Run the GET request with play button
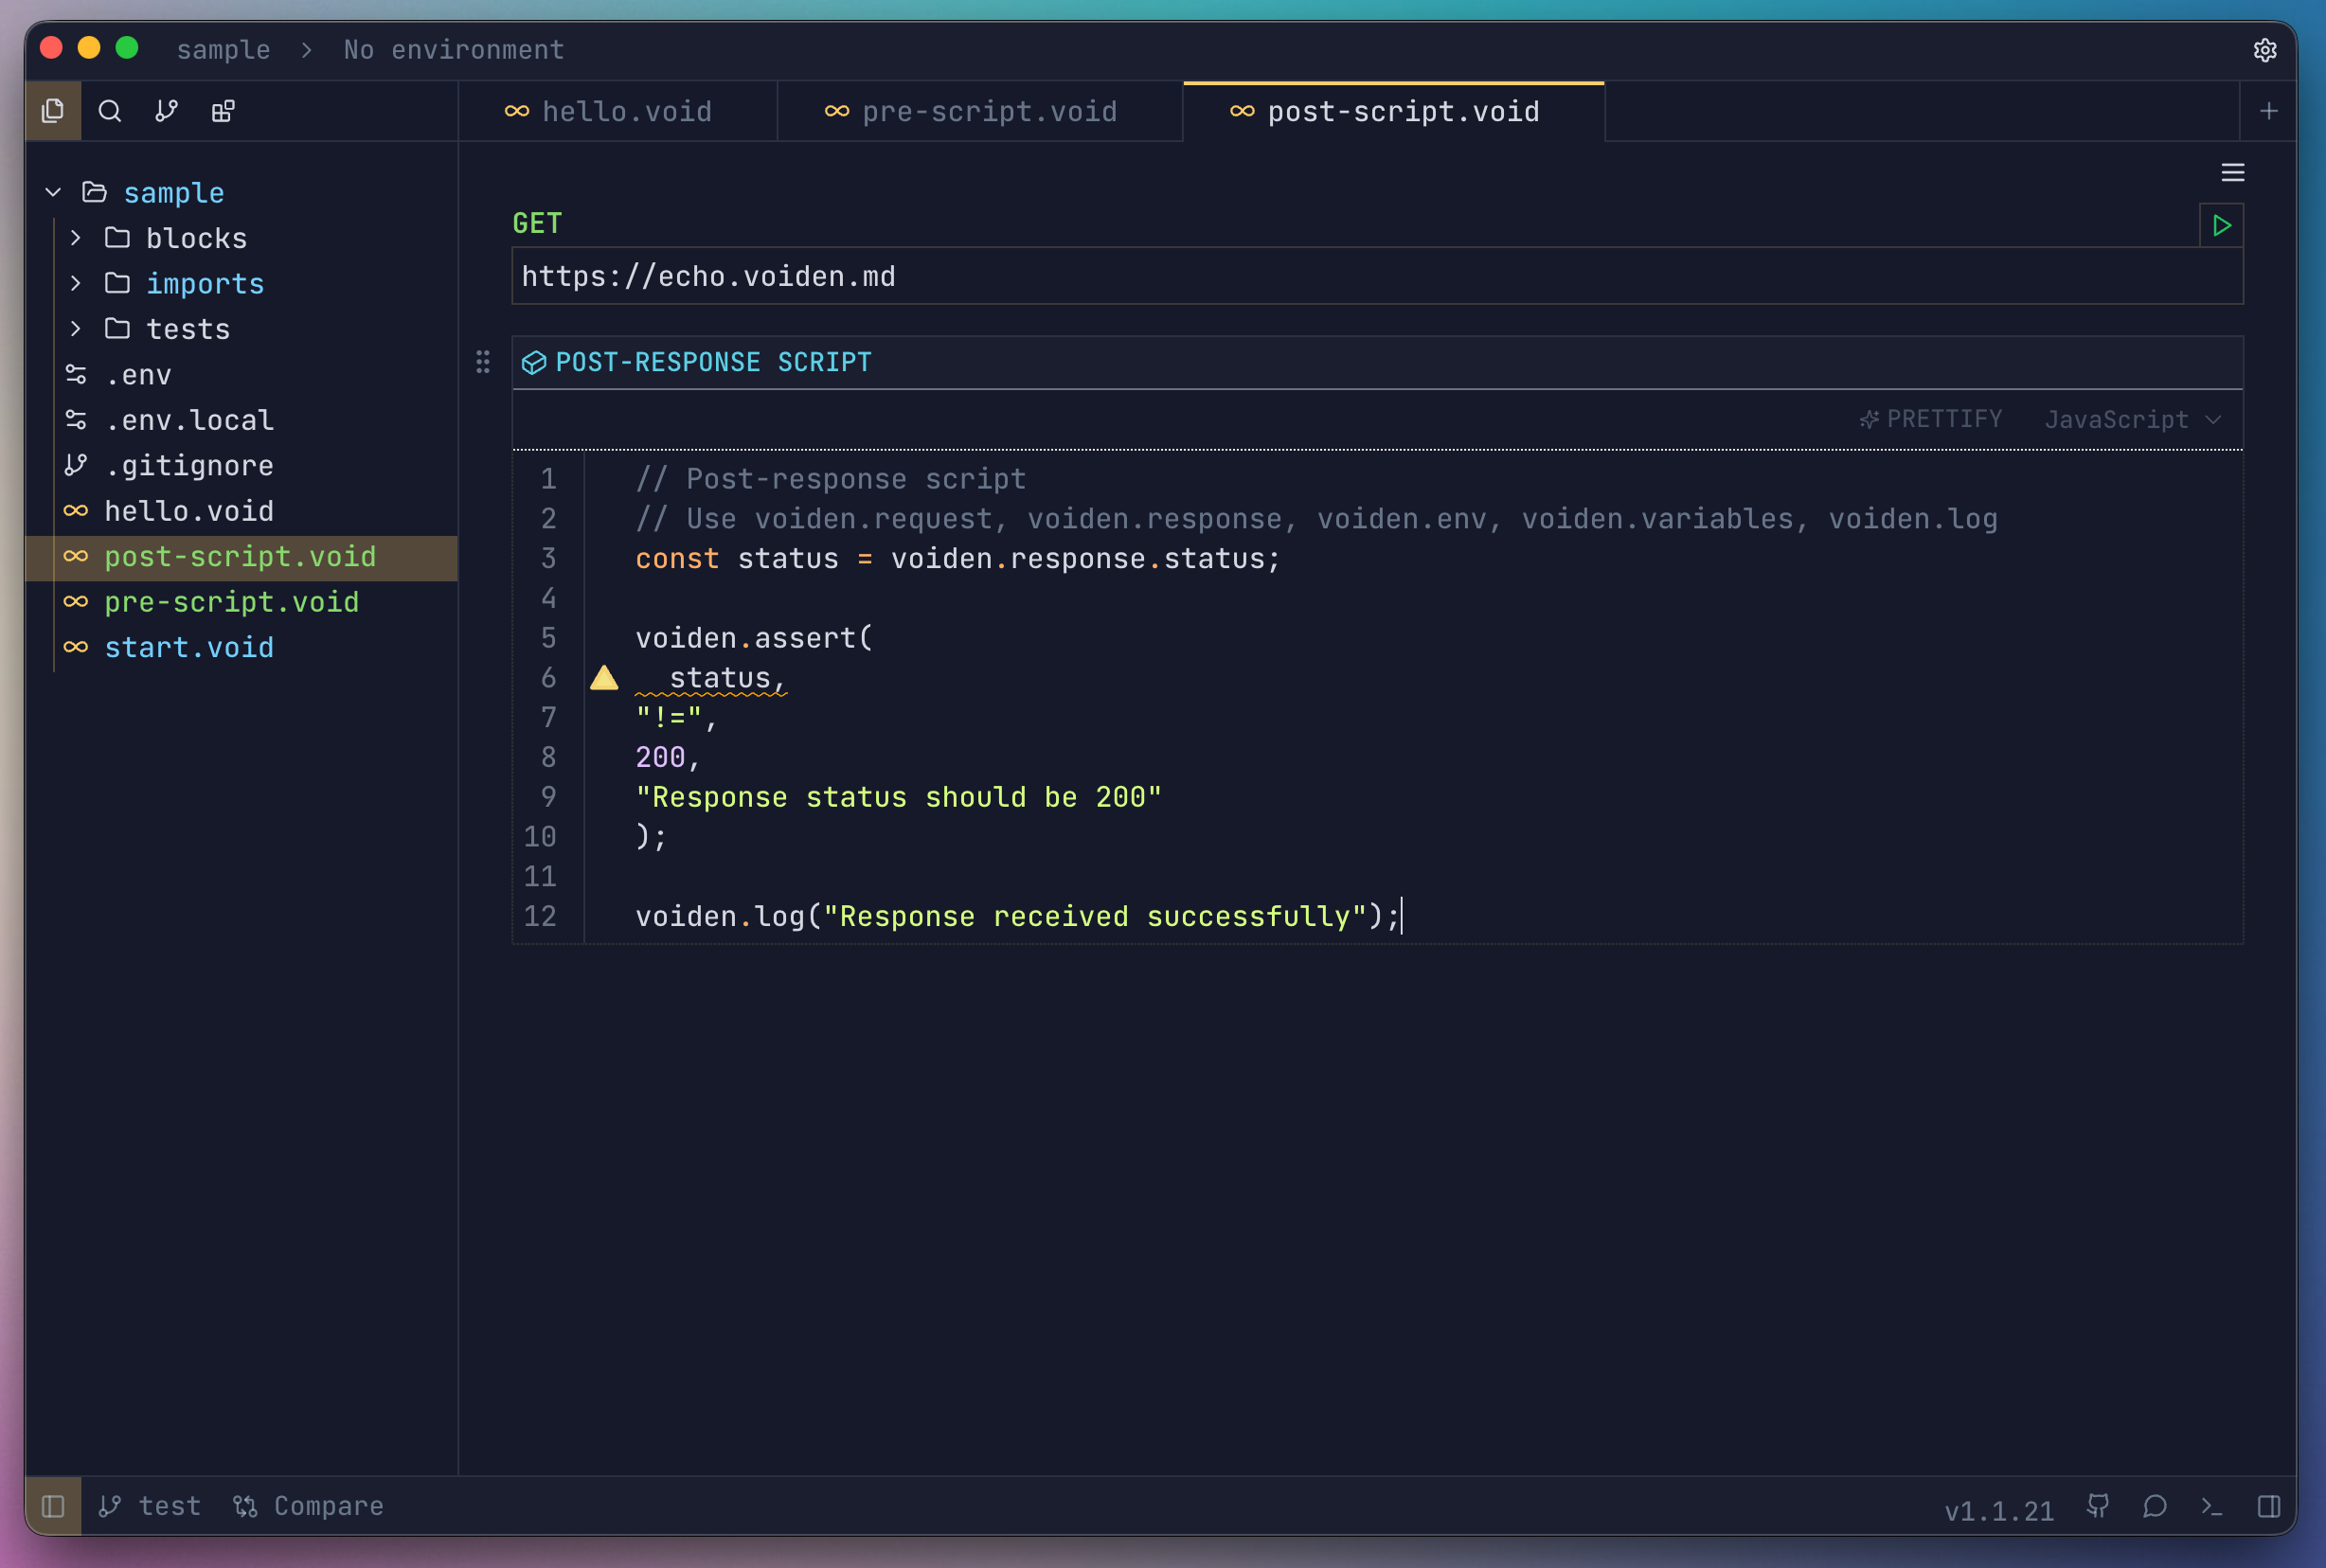2326x1568 pixels. (2221, 226)
